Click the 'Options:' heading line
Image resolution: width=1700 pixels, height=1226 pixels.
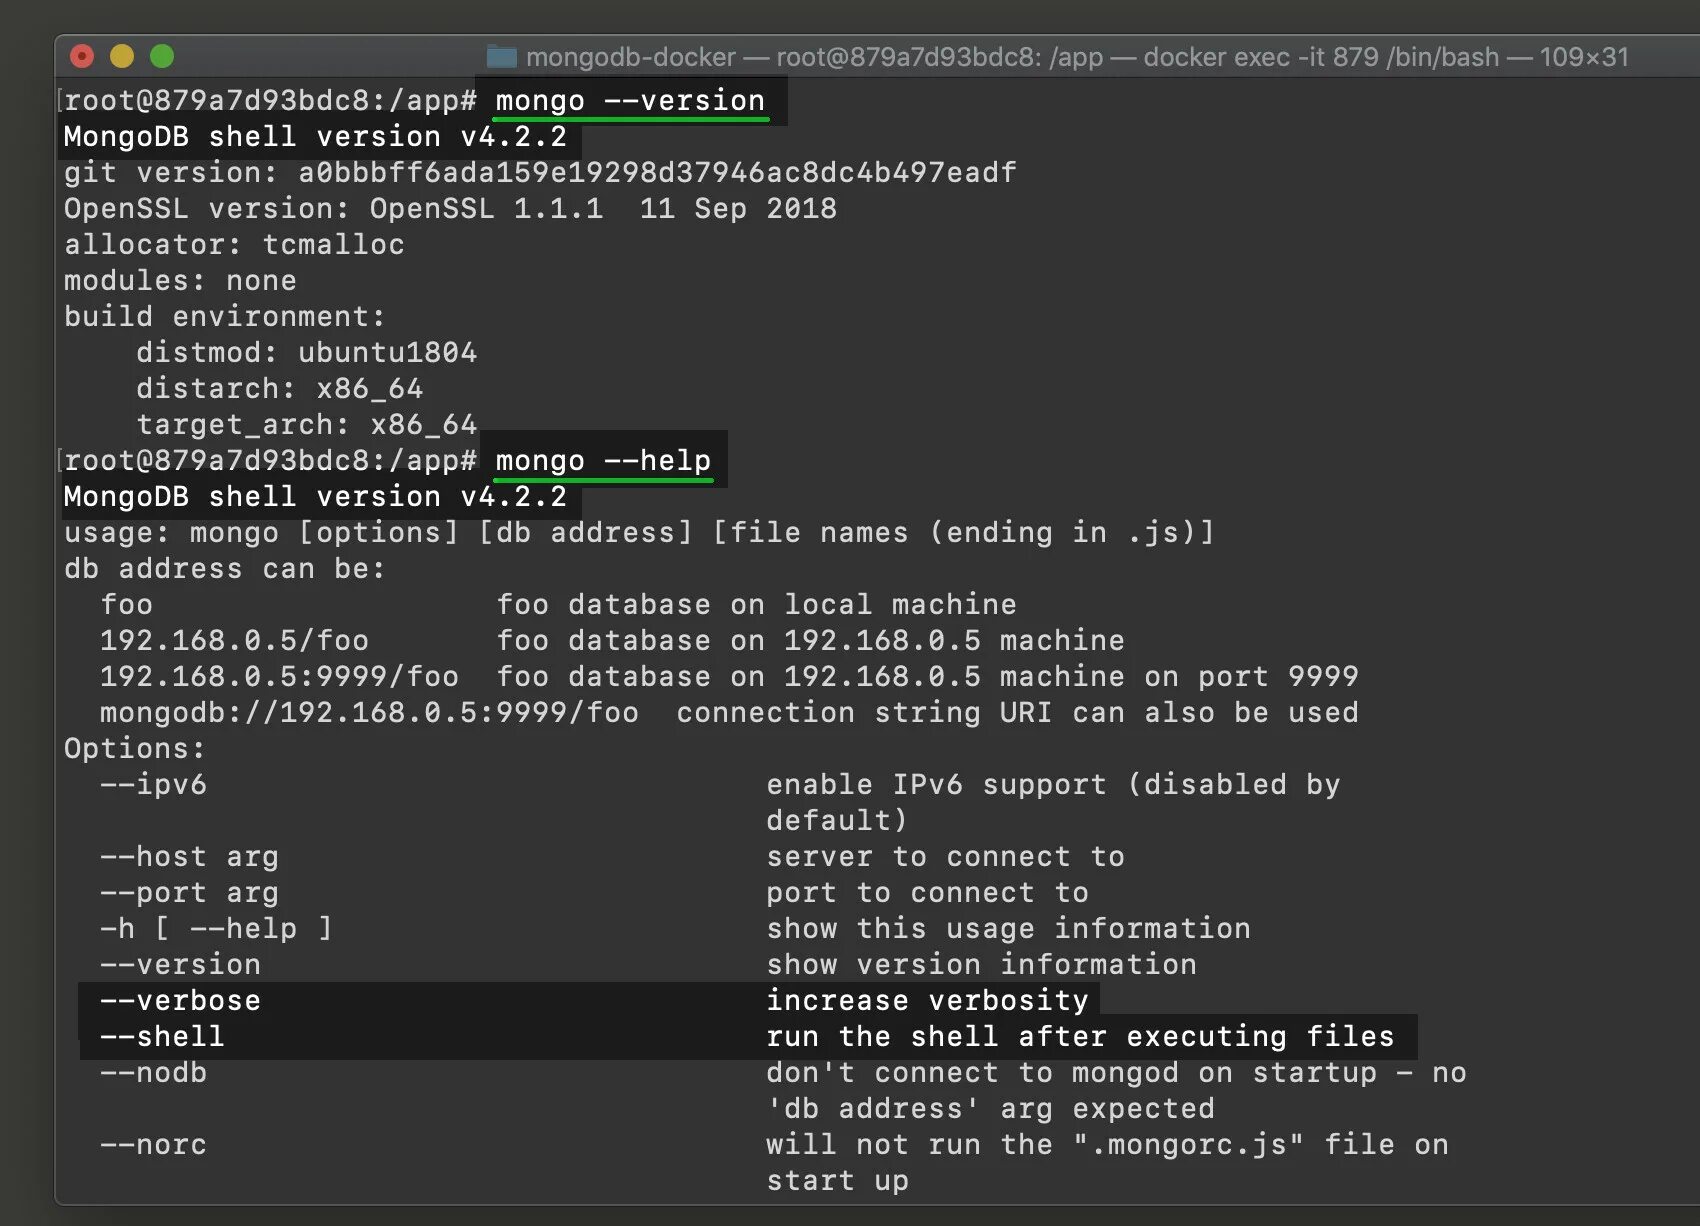pos(135,749)
